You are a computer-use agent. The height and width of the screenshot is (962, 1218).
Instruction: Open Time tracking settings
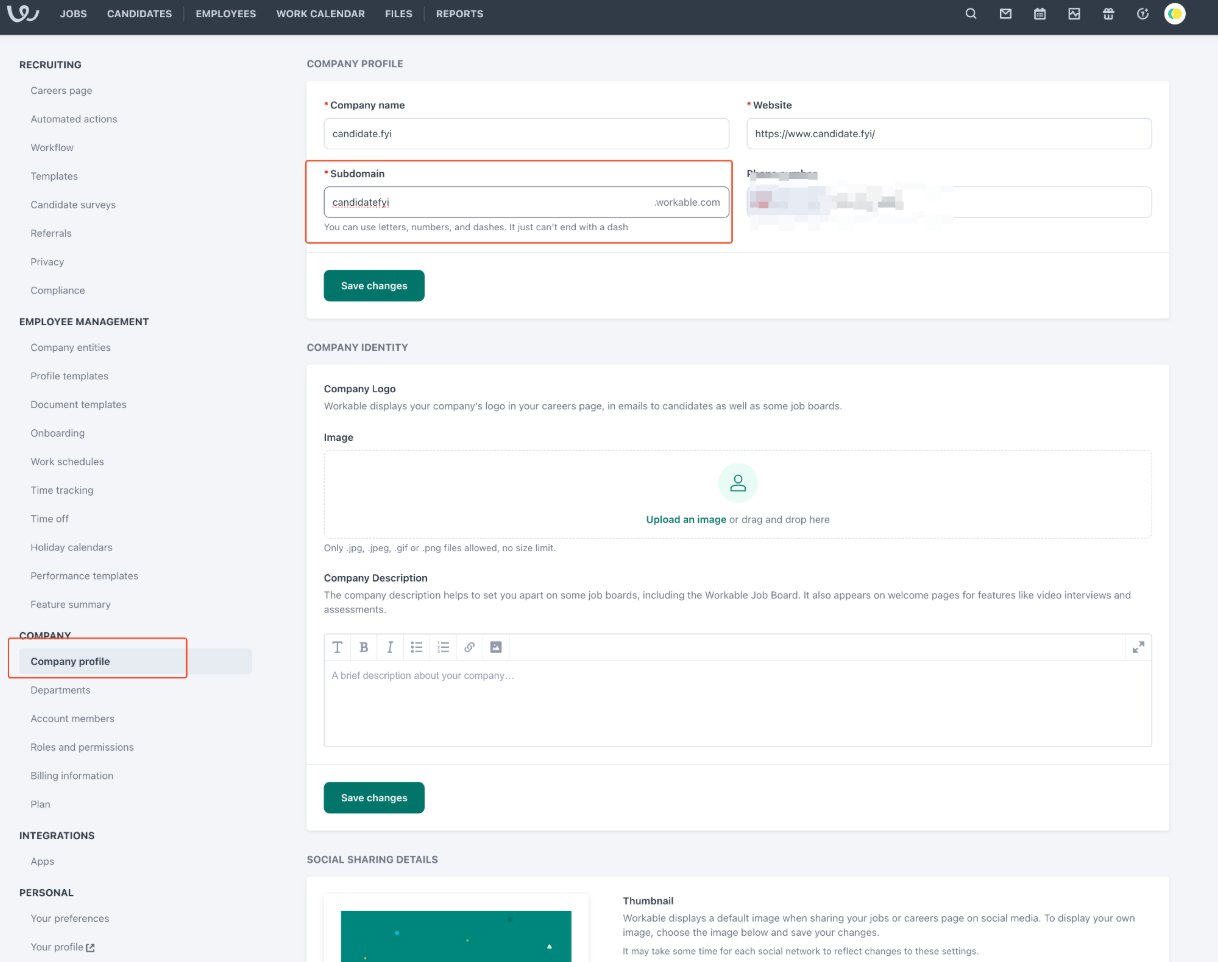pyautogui.click(x=62, y=490)
